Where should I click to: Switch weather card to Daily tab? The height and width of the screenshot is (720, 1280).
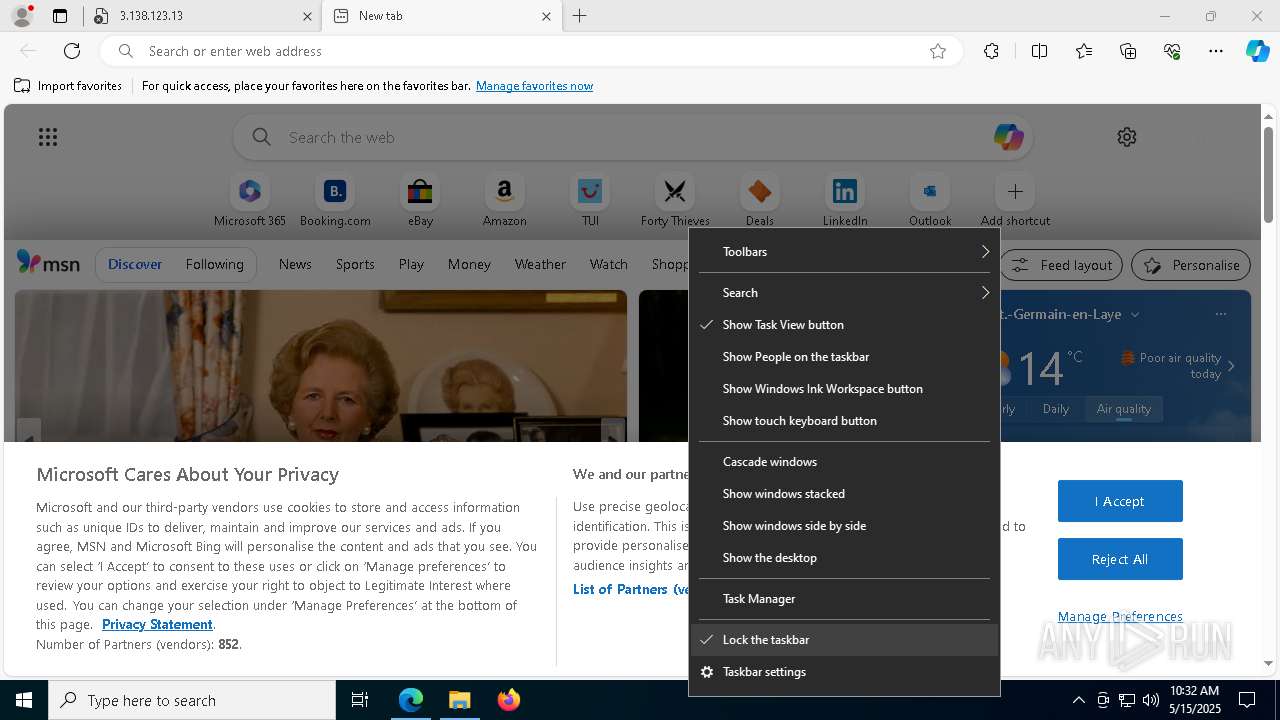pos(1056,409)
